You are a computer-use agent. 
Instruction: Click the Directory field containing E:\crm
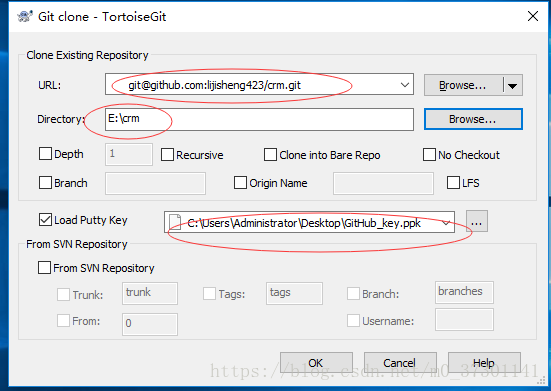(259, 119)
